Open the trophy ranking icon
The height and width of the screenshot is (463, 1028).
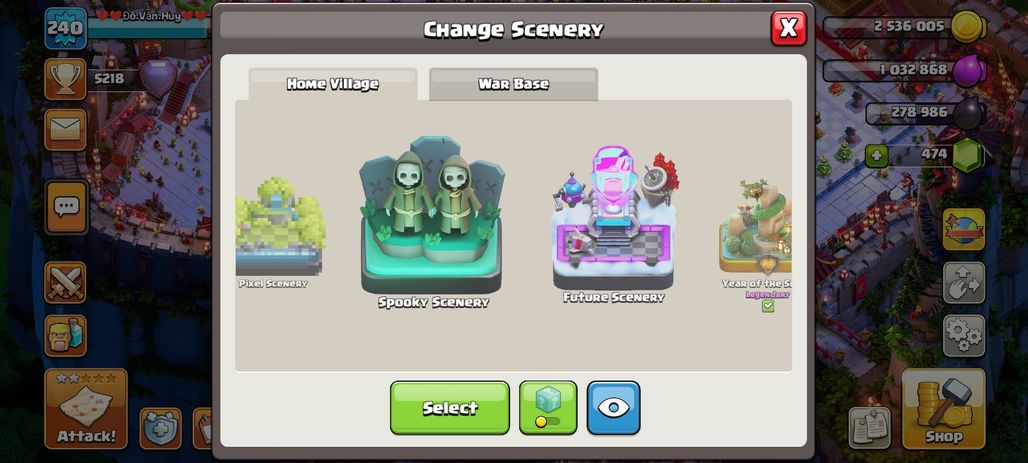[65, 79]
